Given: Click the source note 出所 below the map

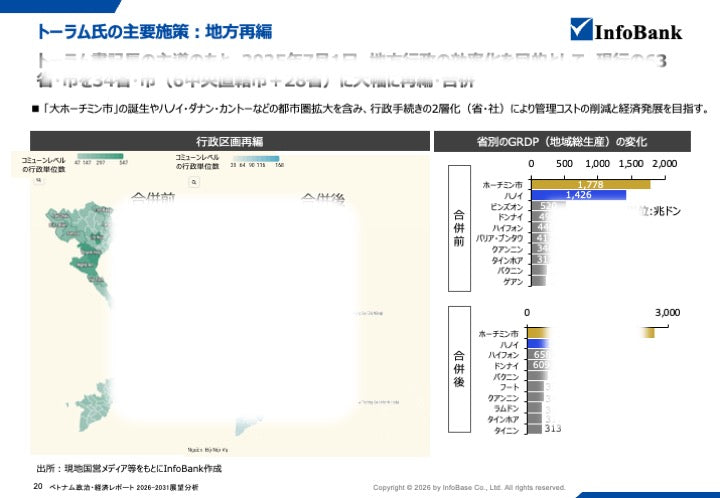Looking at the screenshot, I should pos(129,467).
